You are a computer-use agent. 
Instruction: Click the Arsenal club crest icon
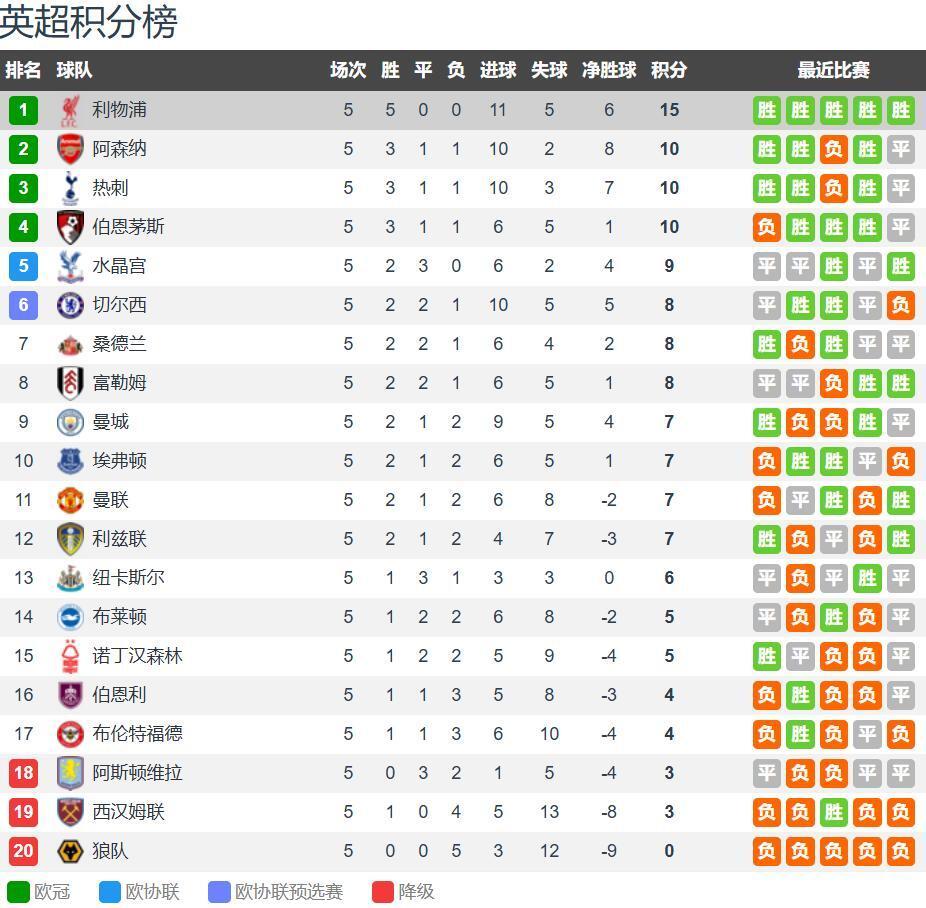coord(70,149)
